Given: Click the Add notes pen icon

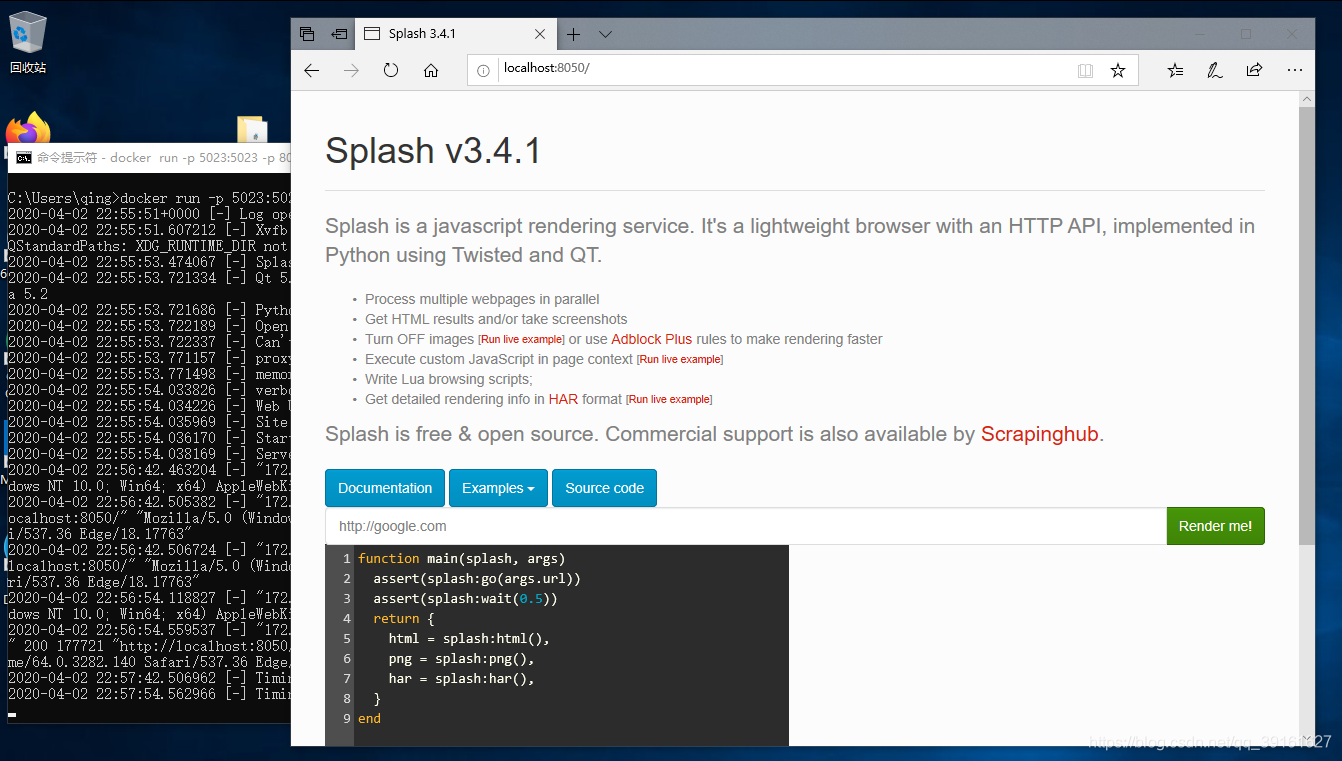Looking at the screenshot, I should [1214, 71].
